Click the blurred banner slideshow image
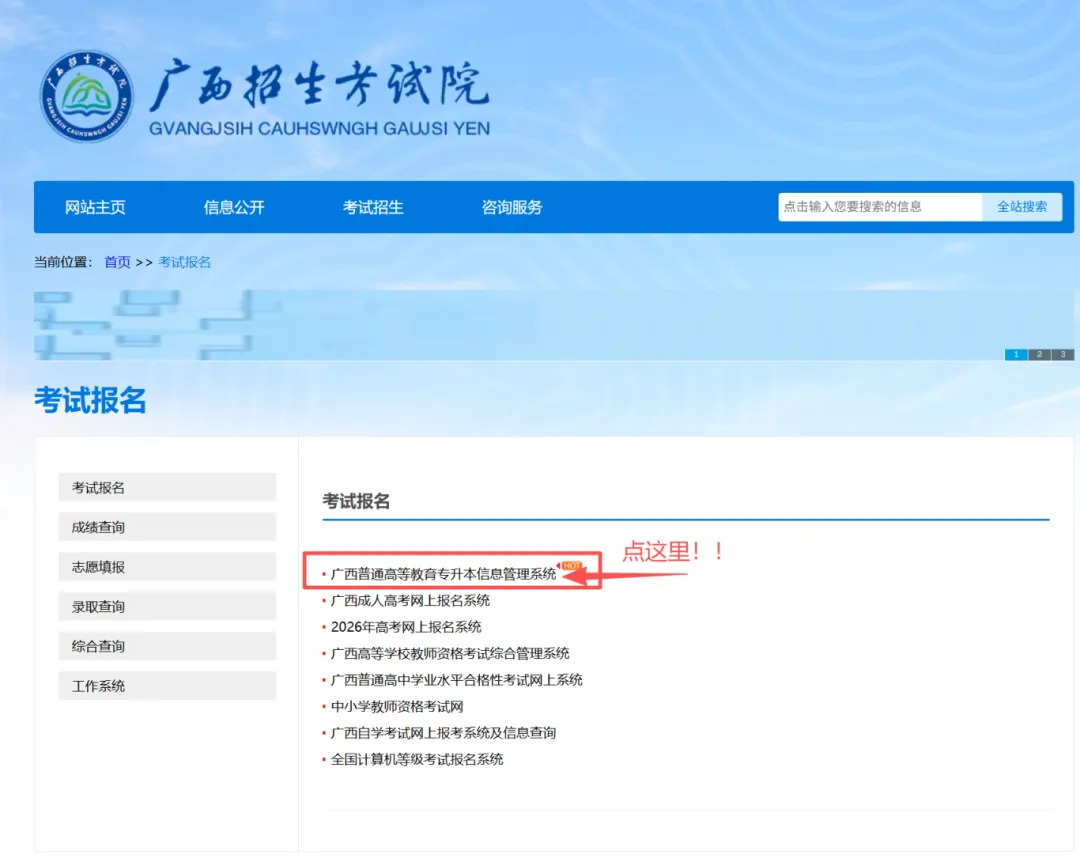 coord(554,325)
